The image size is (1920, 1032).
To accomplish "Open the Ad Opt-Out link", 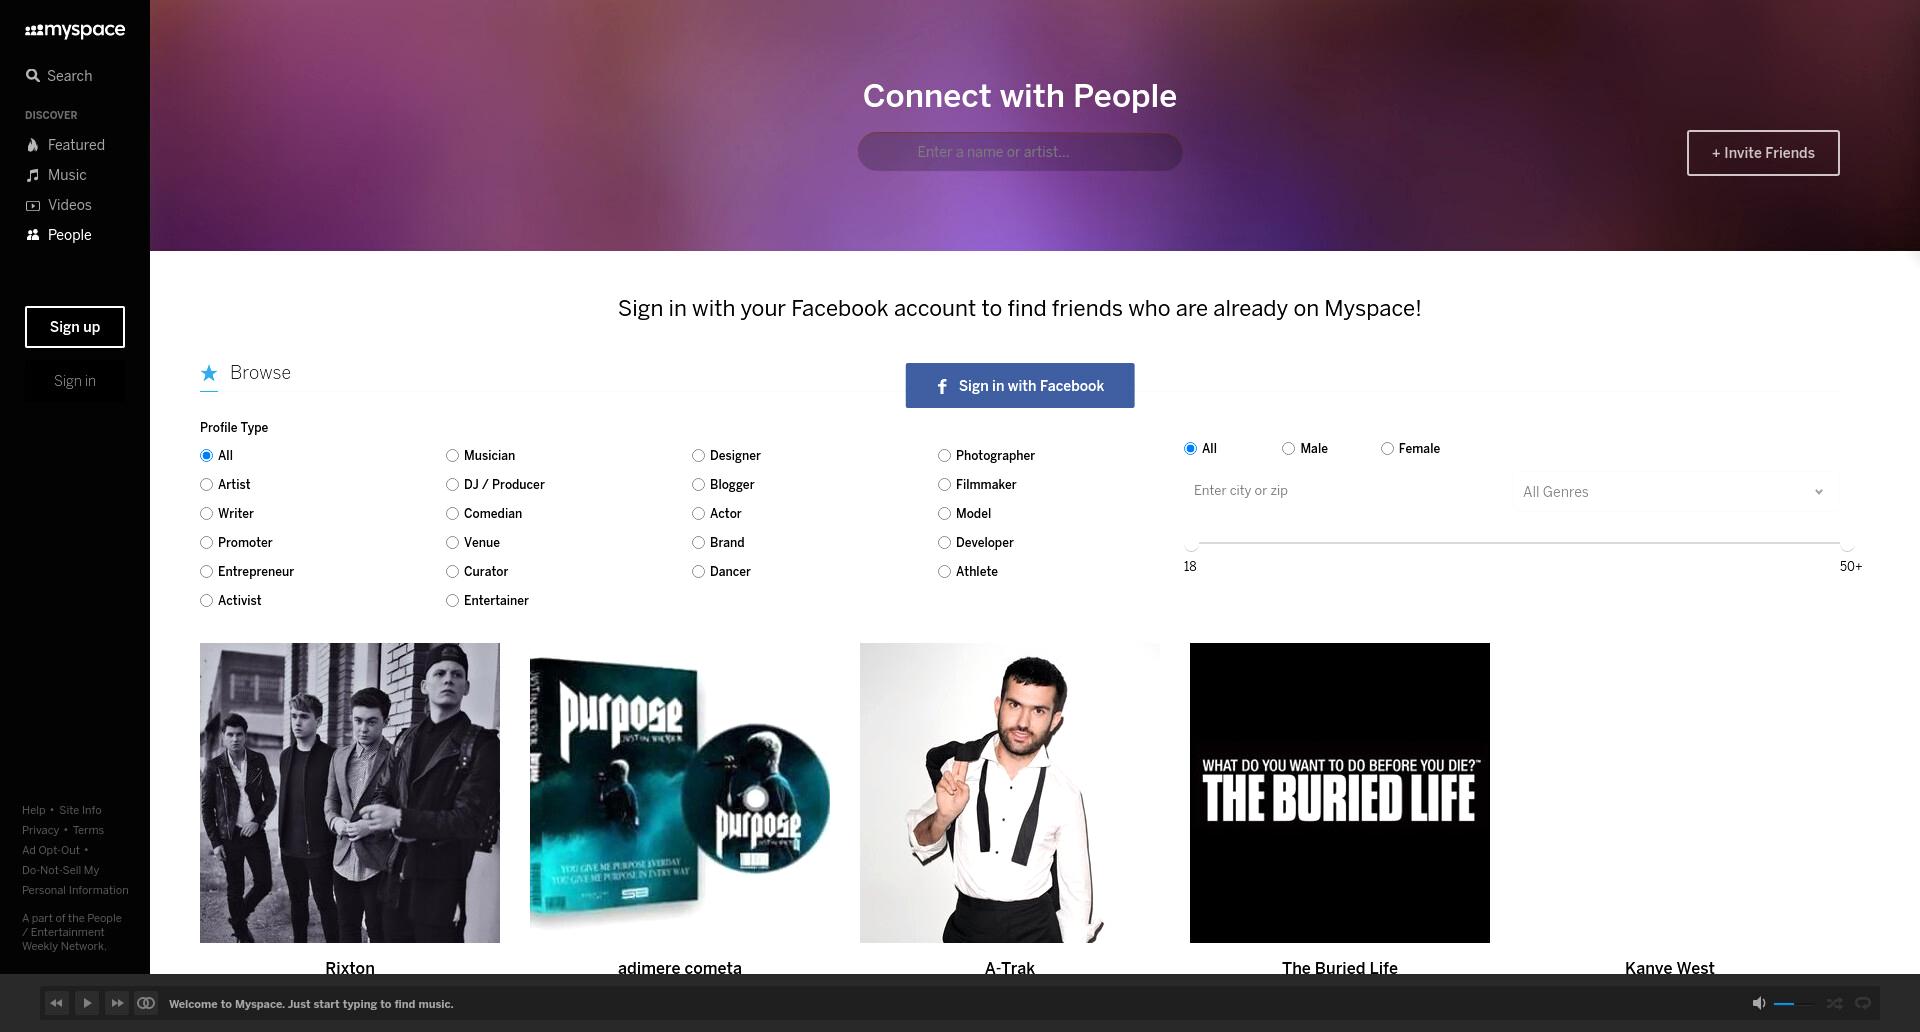I will [x=51, y=850].
